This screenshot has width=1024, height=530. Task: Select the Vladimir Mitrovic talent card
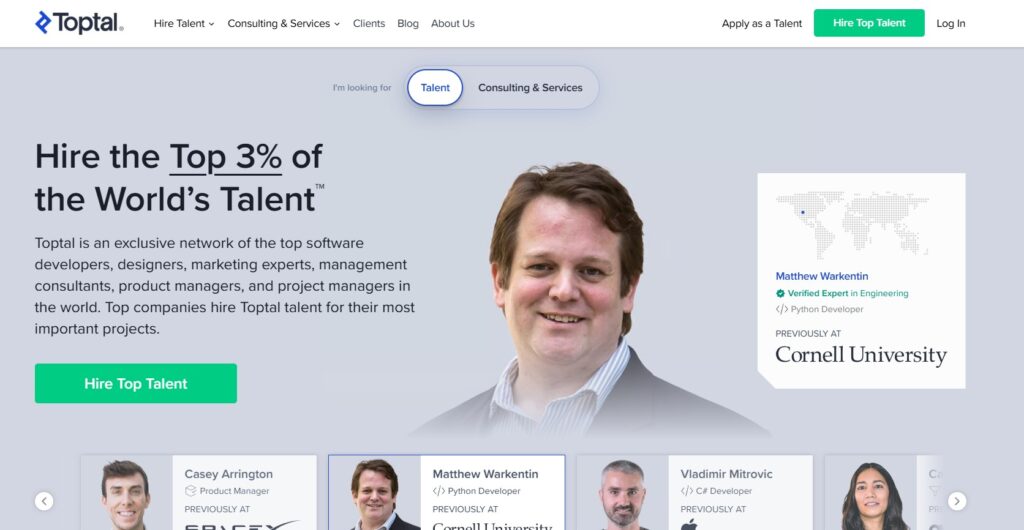pos(695,493)
